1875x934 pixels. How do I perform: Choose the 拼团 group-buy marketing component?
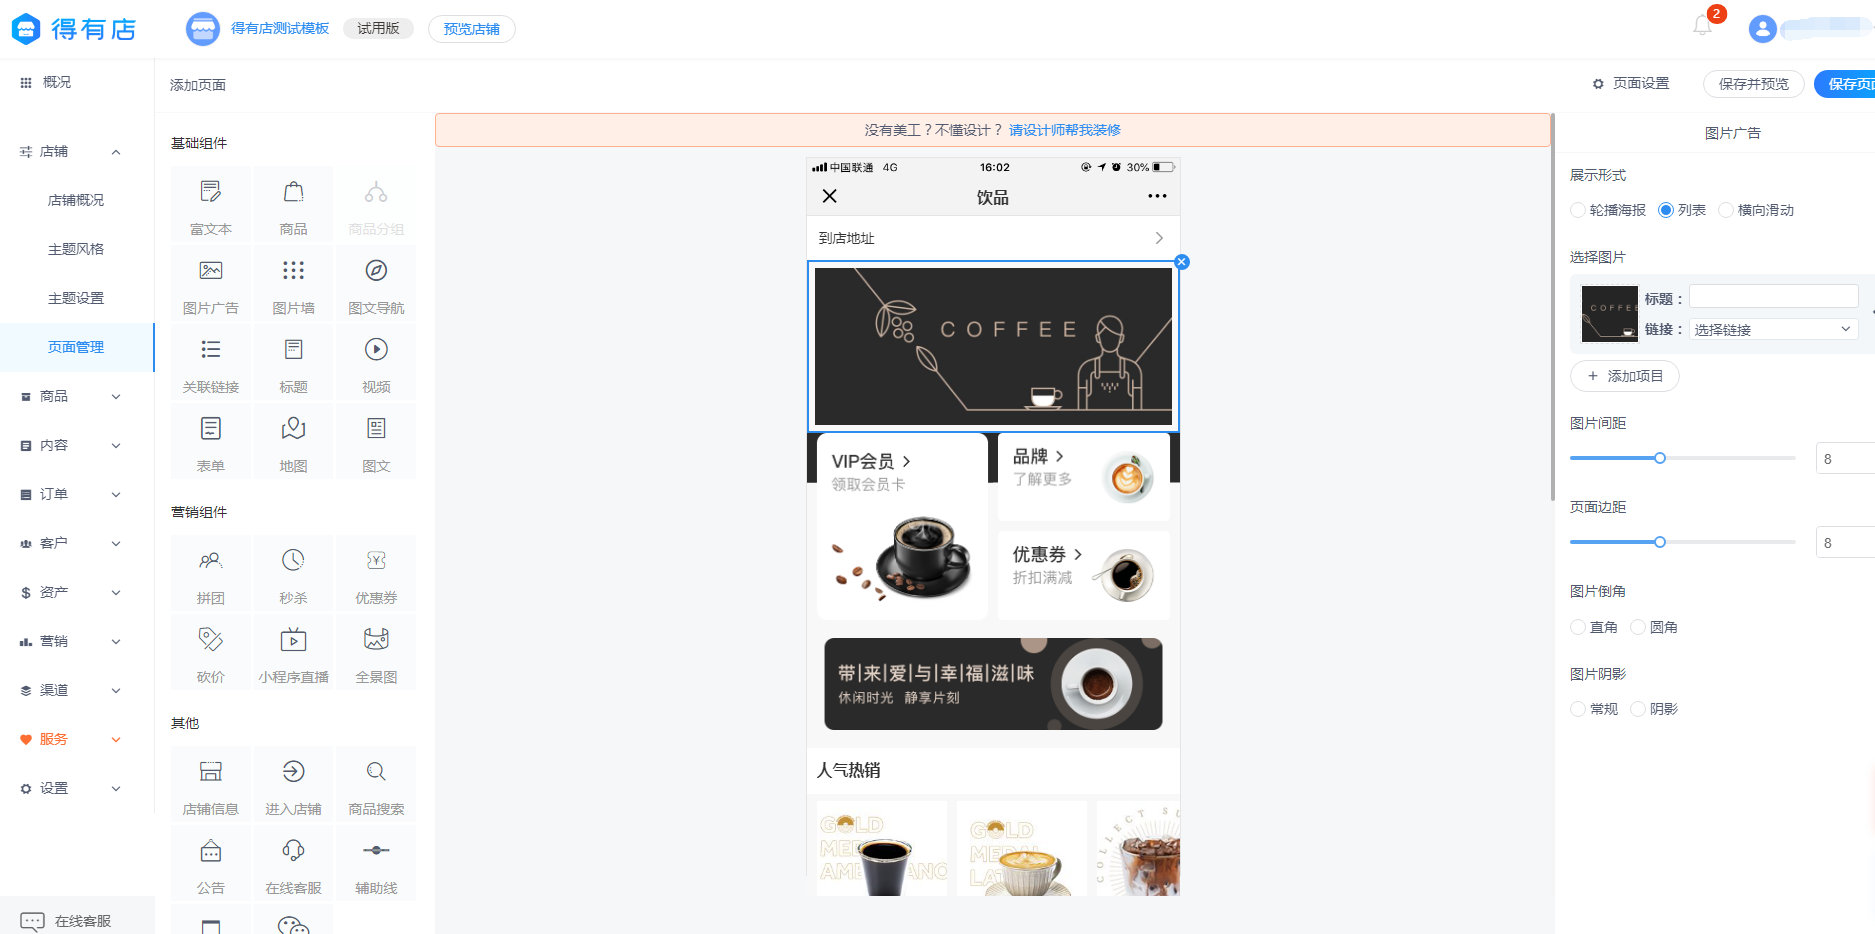(x=210, y=572)
